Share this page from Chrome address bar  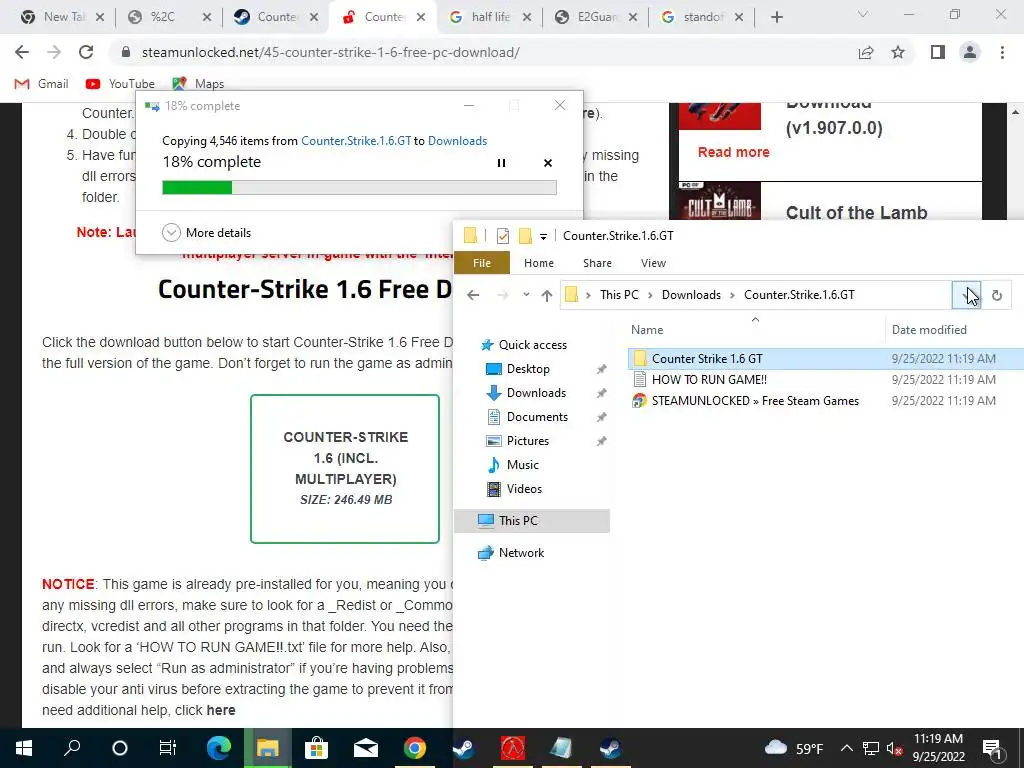coord(865,52)
